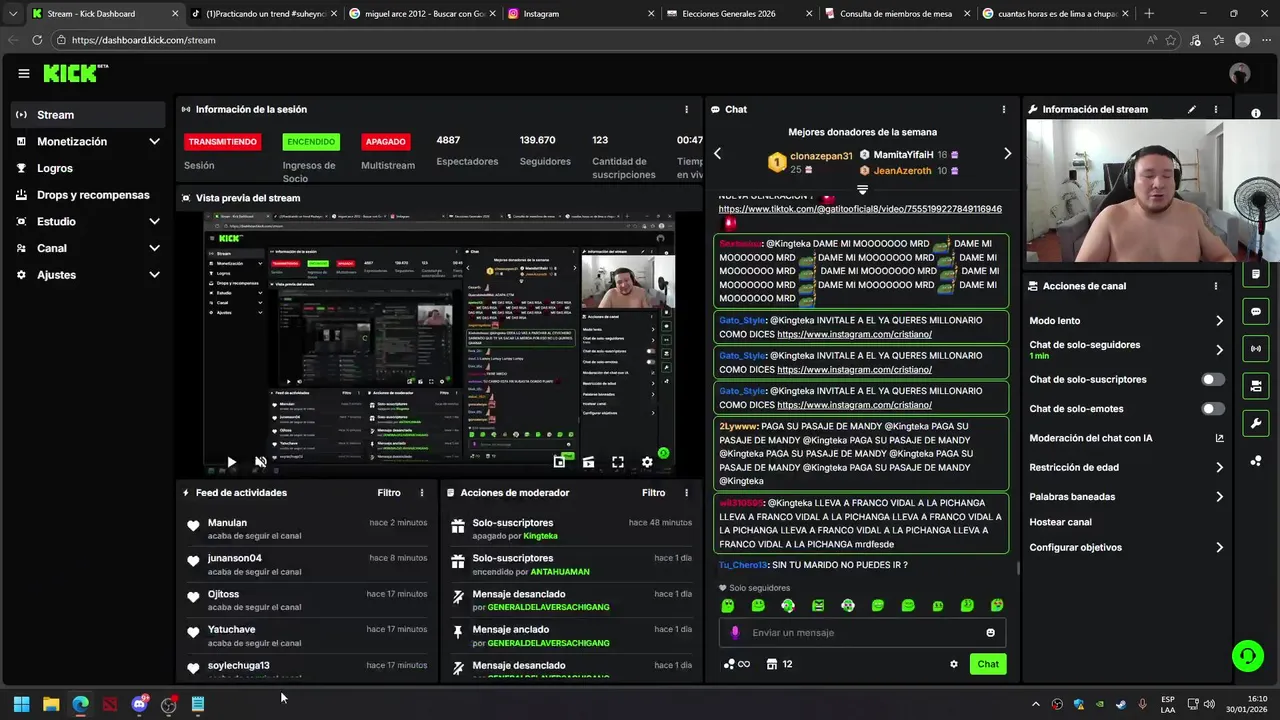Open Palabras baneadas settings

(1126, 497)
